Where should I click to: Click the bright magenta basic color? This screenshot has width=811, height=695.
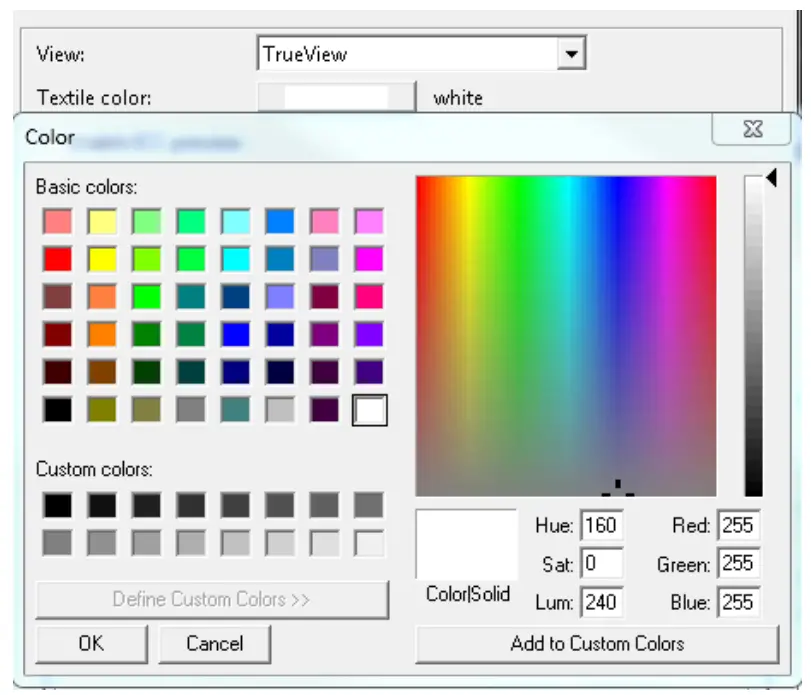pyautogui.click(x=369, y=258)
